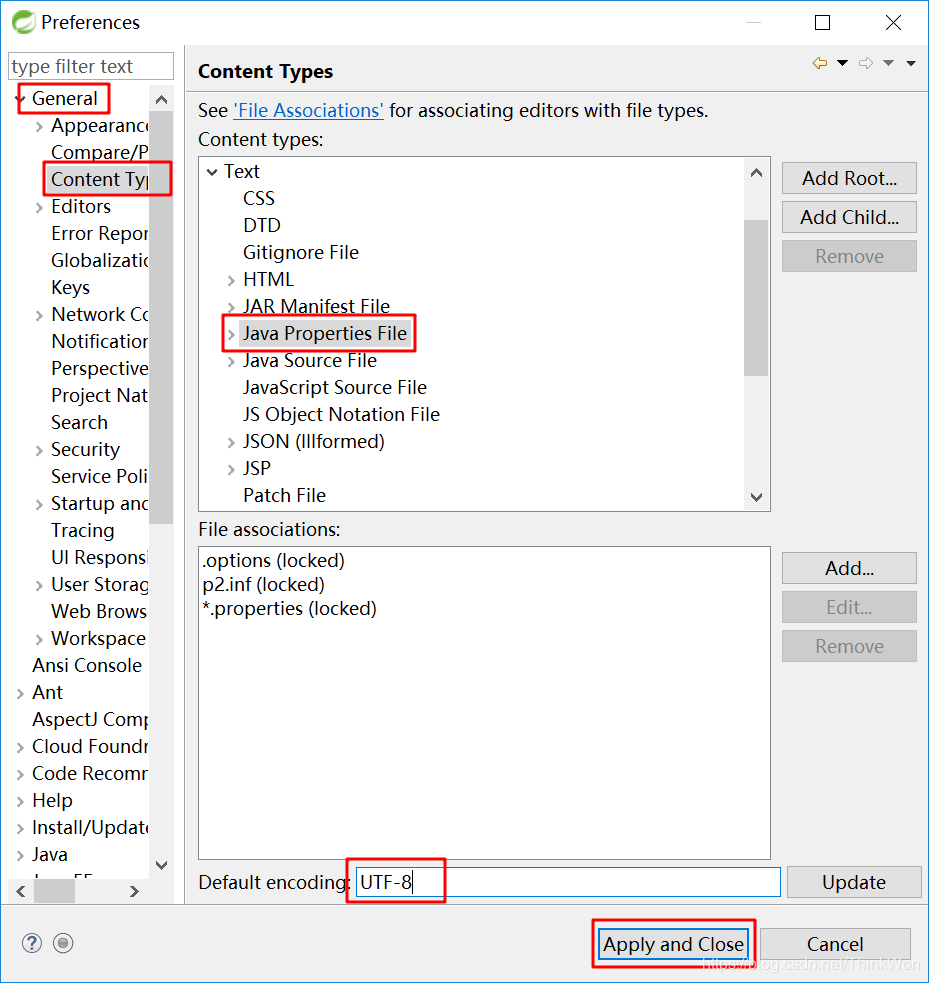
Task: Click the Default encoding input field
Action: 568,882
